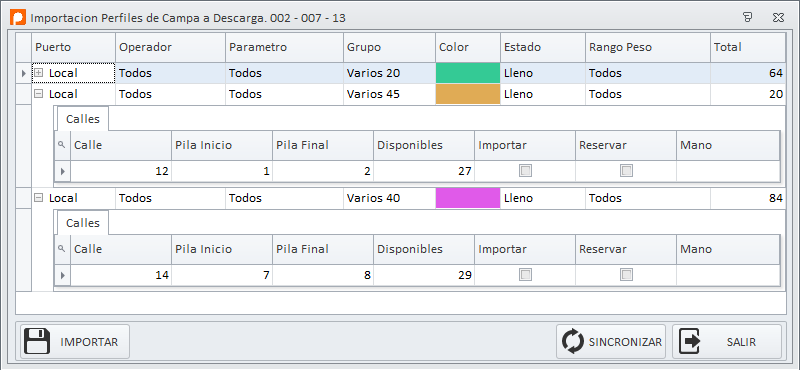Screen dimensions: 800x370
Task: Click the search magnifier in second Calles grid
Action: pos(62,249)
